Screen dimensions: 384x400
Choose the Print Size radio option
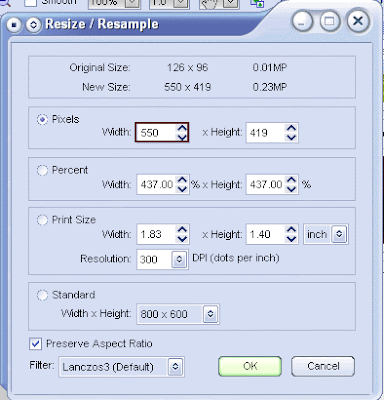click(x=42, y=220)
